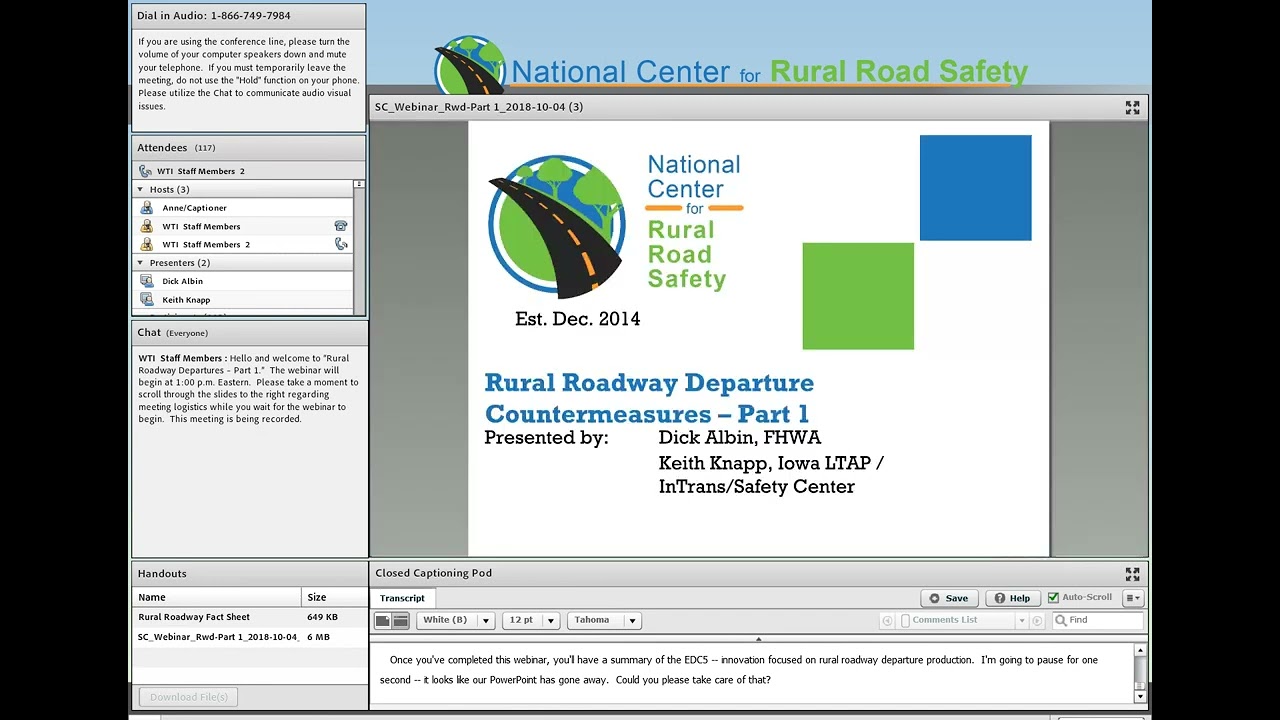Screen dimensions: 1280x720
Task: Click the SC_Webinar_Rwd-Part 1 share pod title
Action: (479, 107)
